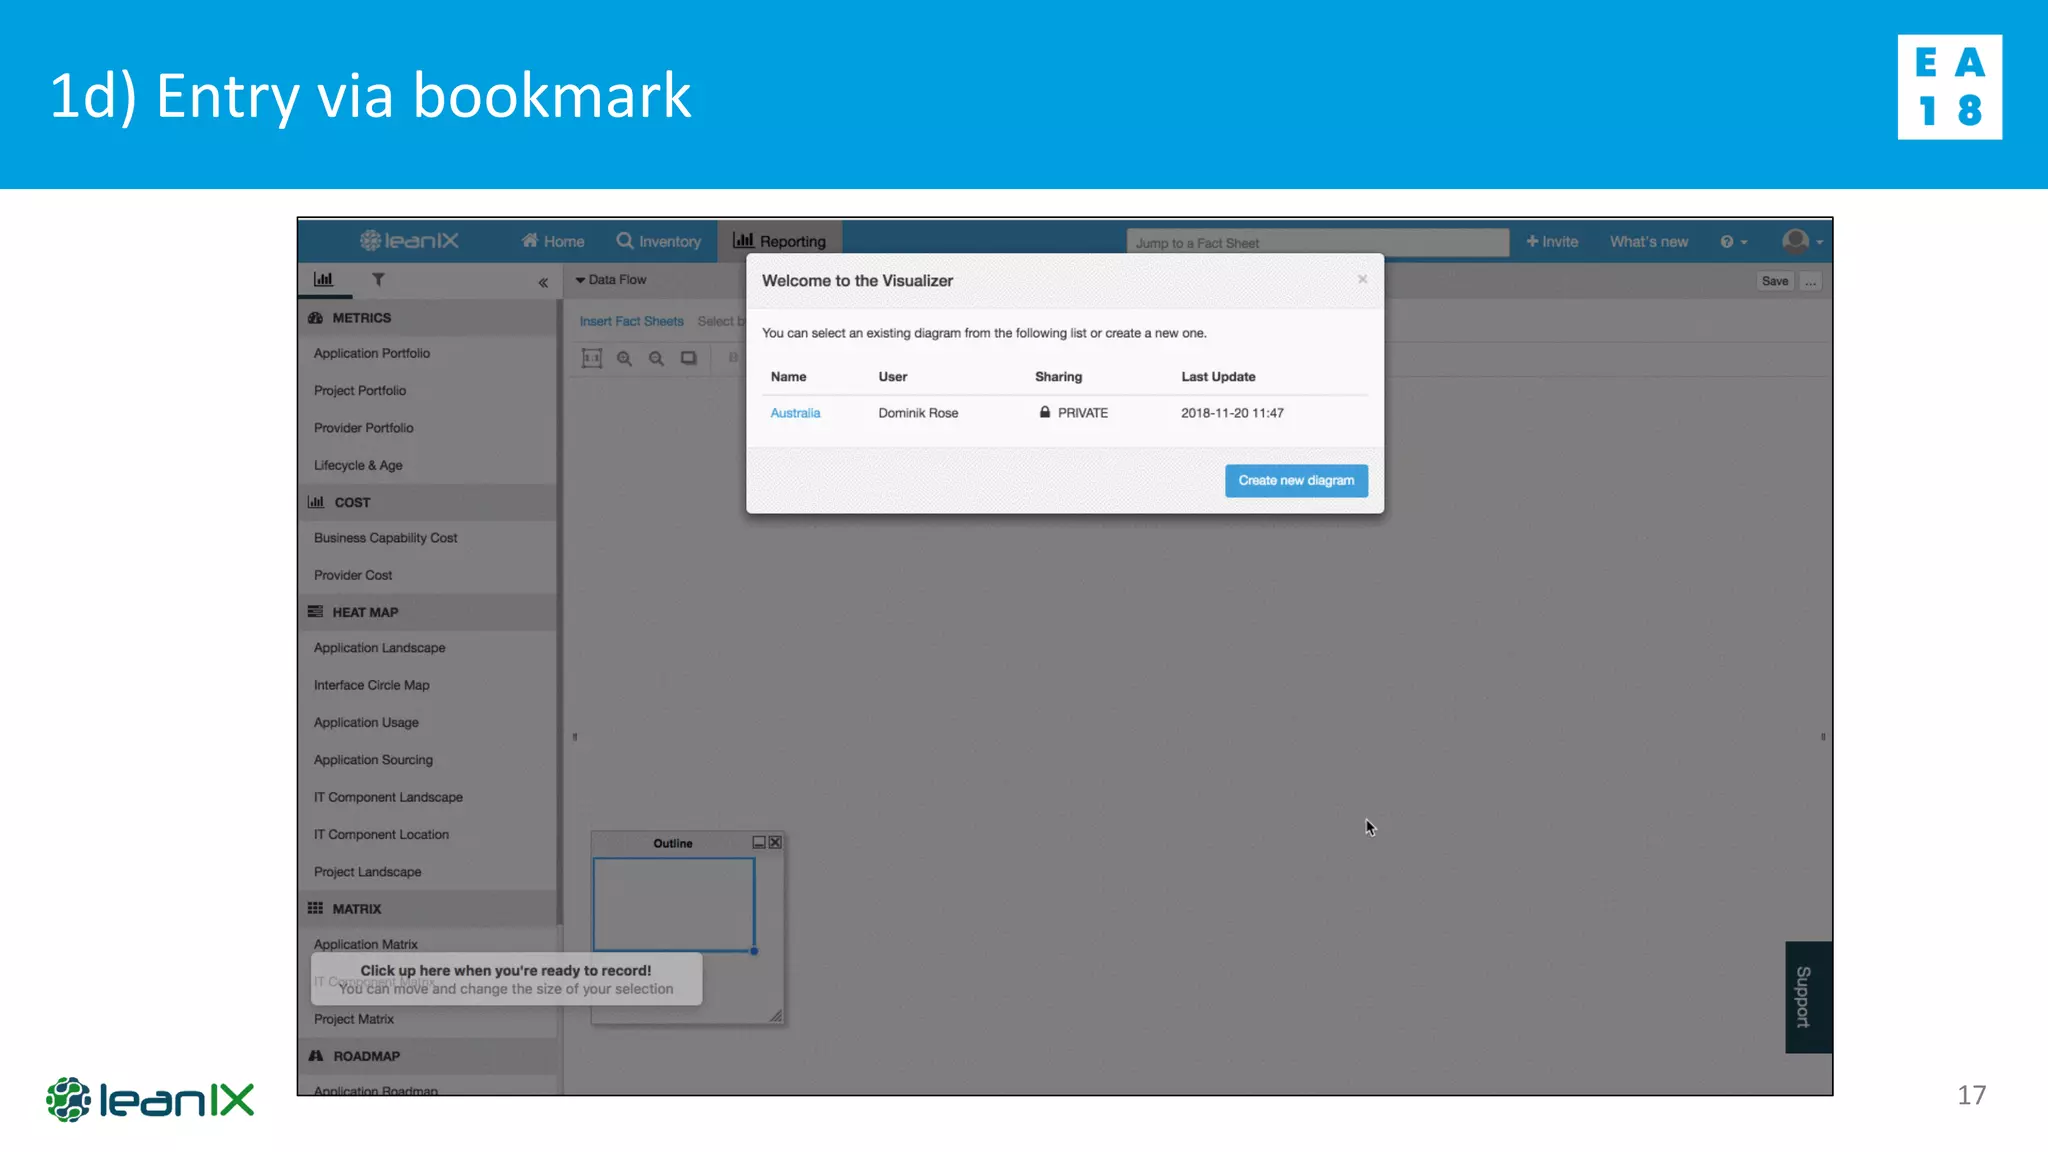Expand the Data Flow dropdown
Screen dimensions: 2048x1152
(x=611, y=280)
